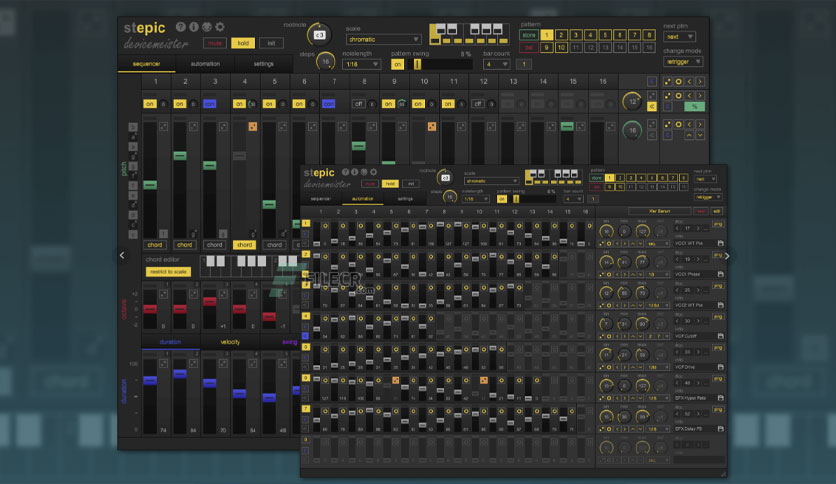Click the top-row randomize dots icon at far right
This screenshot has height=484, width=836.
coord(668,82)
